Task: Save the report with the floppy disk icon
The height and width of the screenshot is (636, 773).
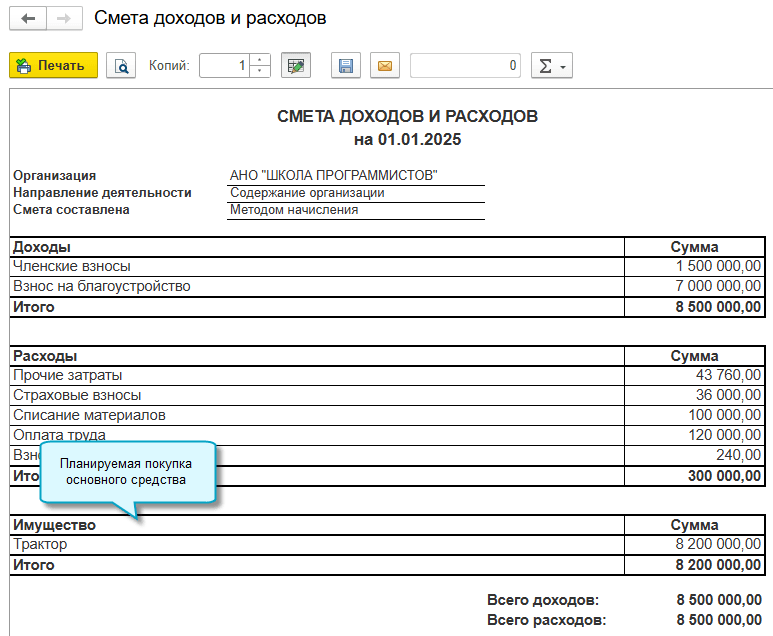Action: tap(346, 65)
